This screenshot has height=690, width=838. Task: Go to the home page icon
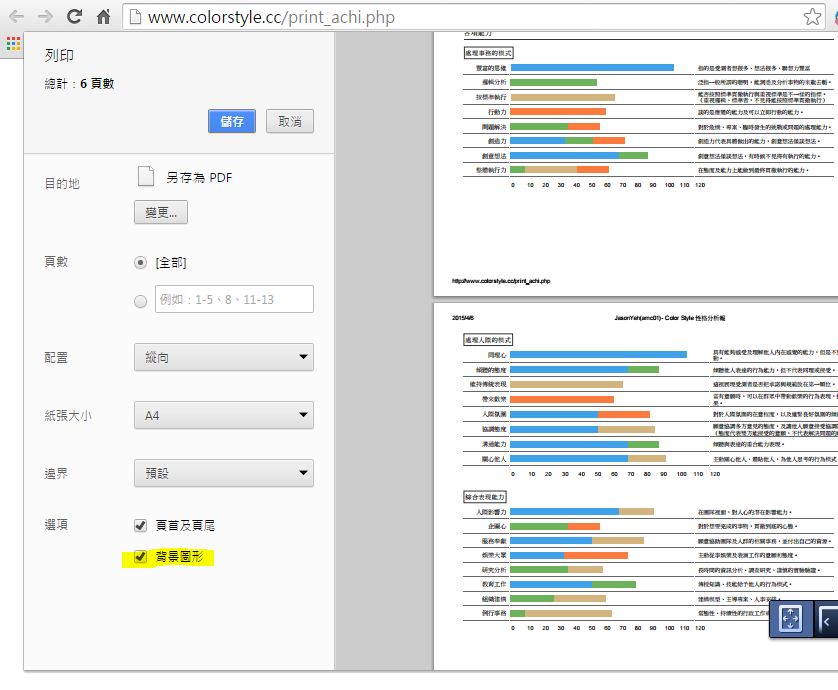103,17
